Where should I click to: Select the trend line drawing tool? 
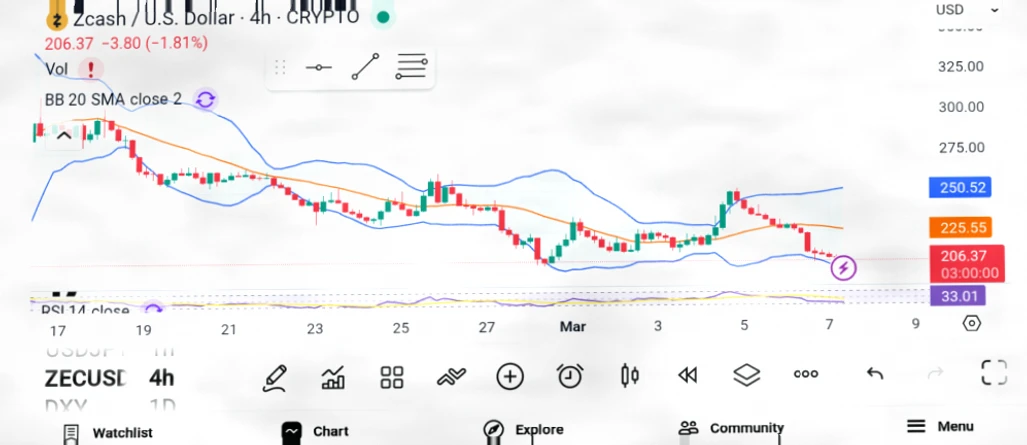coord(365,67)
